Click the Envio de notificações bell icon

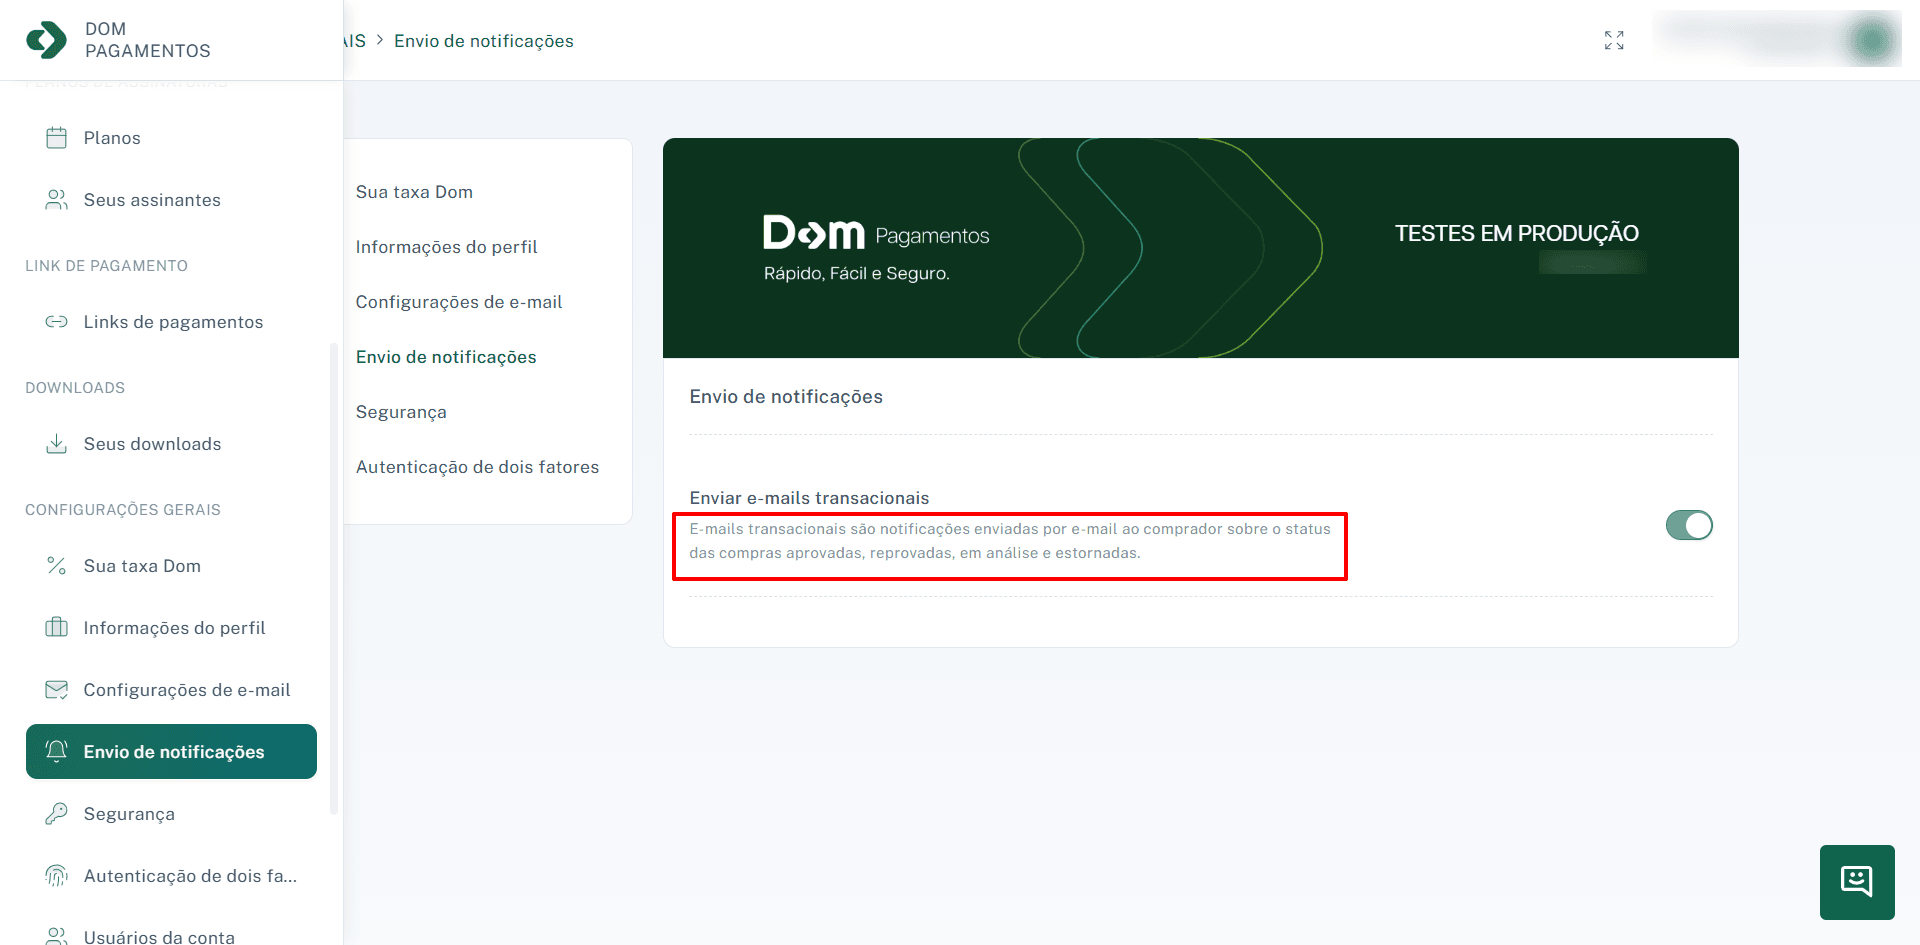point(57,751)
